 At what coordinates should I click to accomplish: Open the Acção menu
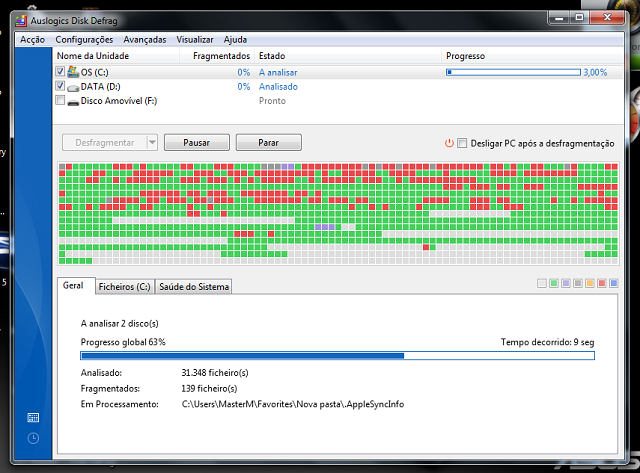coord(32,40)
